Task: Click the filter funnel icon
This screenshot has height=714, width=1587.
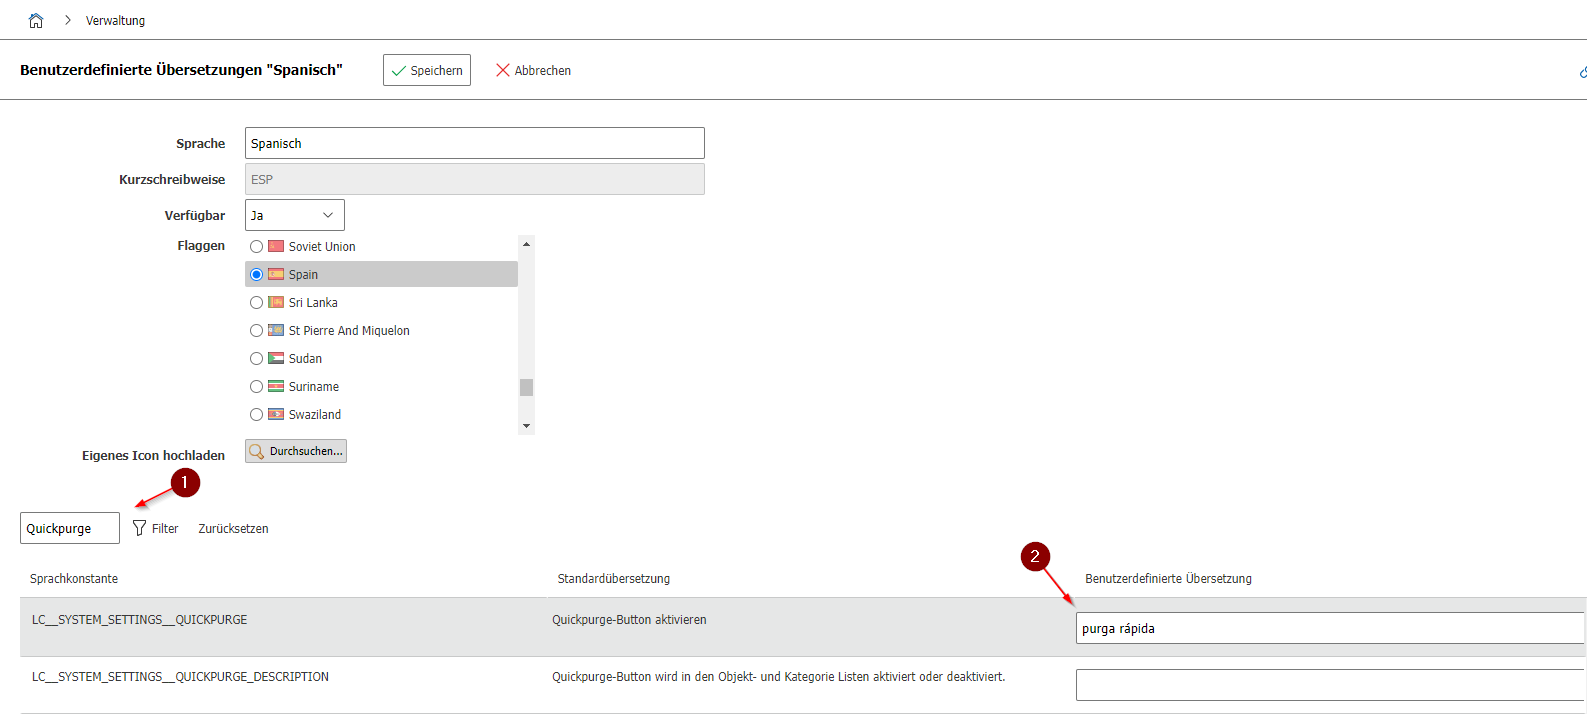Action: pos(140,528)
